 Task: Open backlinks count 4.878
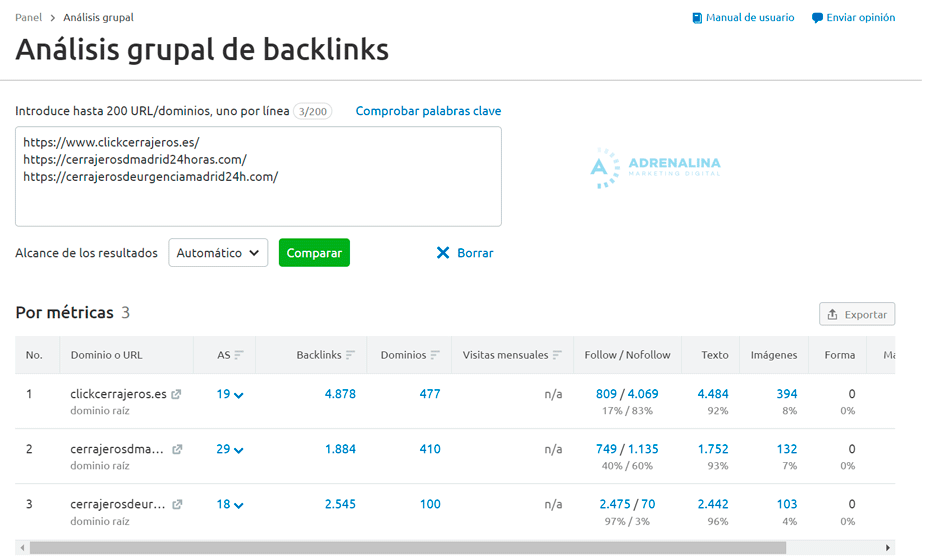tap(340, 394)
